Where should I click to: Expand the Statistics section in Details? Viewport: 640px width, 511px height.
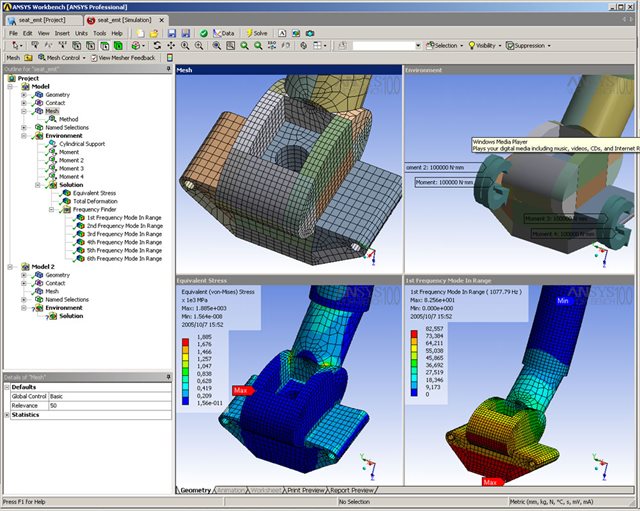pyautogui.click(x=7, y=415)
